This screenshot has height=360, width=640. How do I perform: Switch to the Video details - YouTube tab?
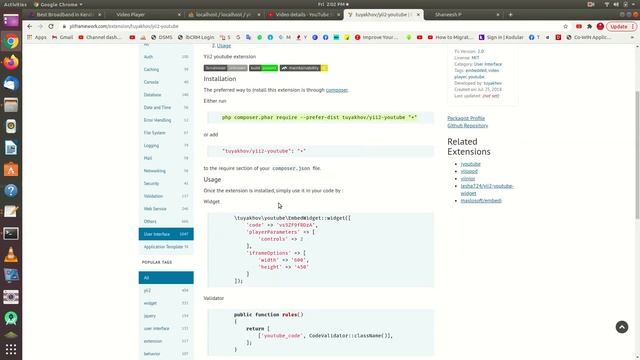point(303,14)
